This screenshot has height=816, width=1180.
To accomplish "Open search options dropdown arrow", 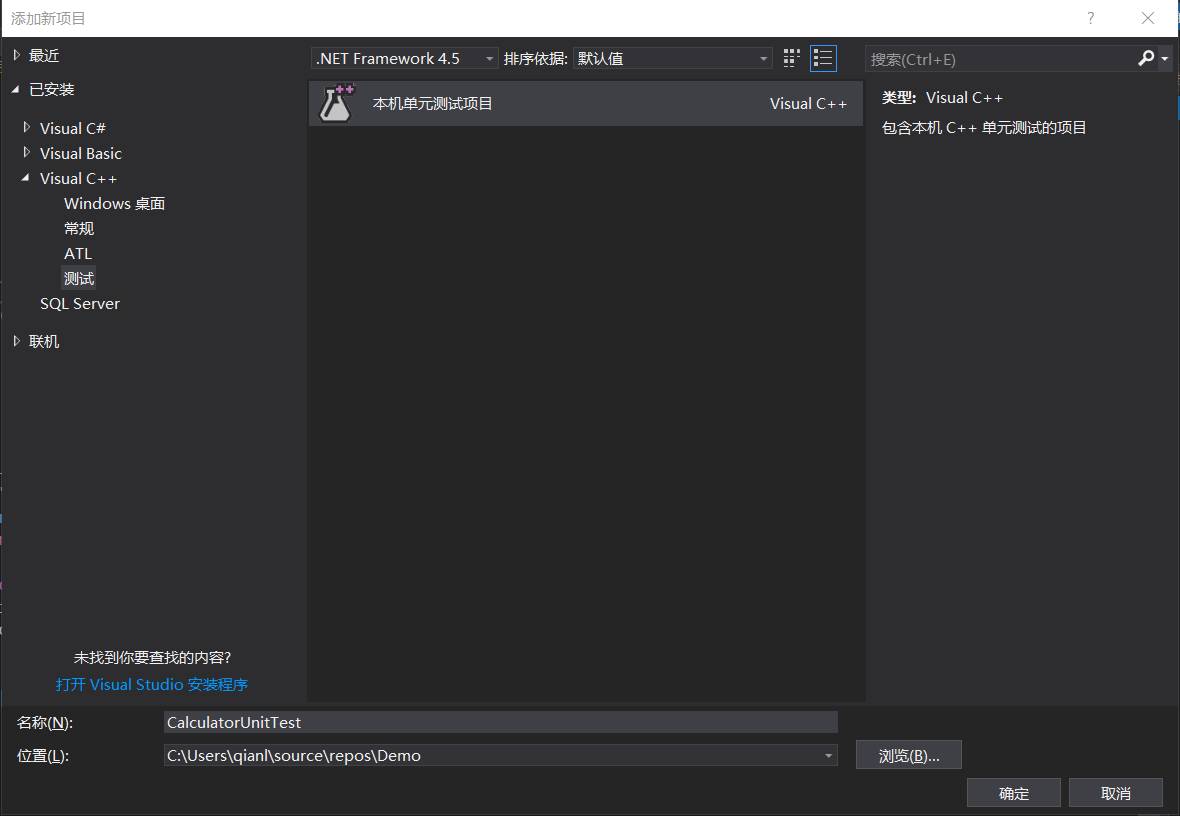I will pos(1165,59).
